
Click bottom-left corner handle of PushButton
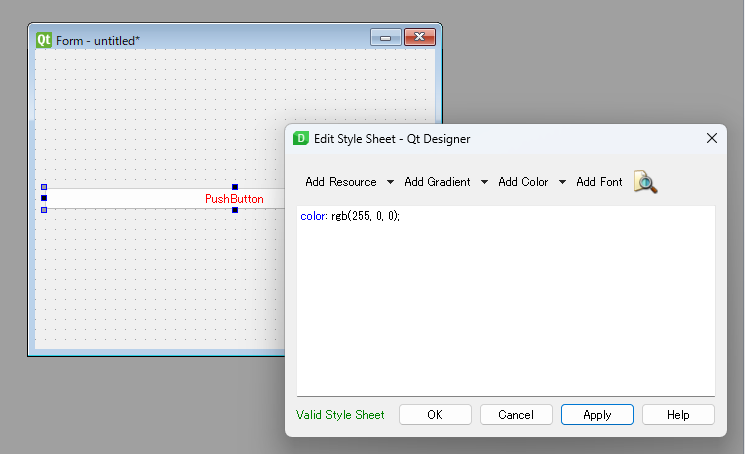[44, 210]
